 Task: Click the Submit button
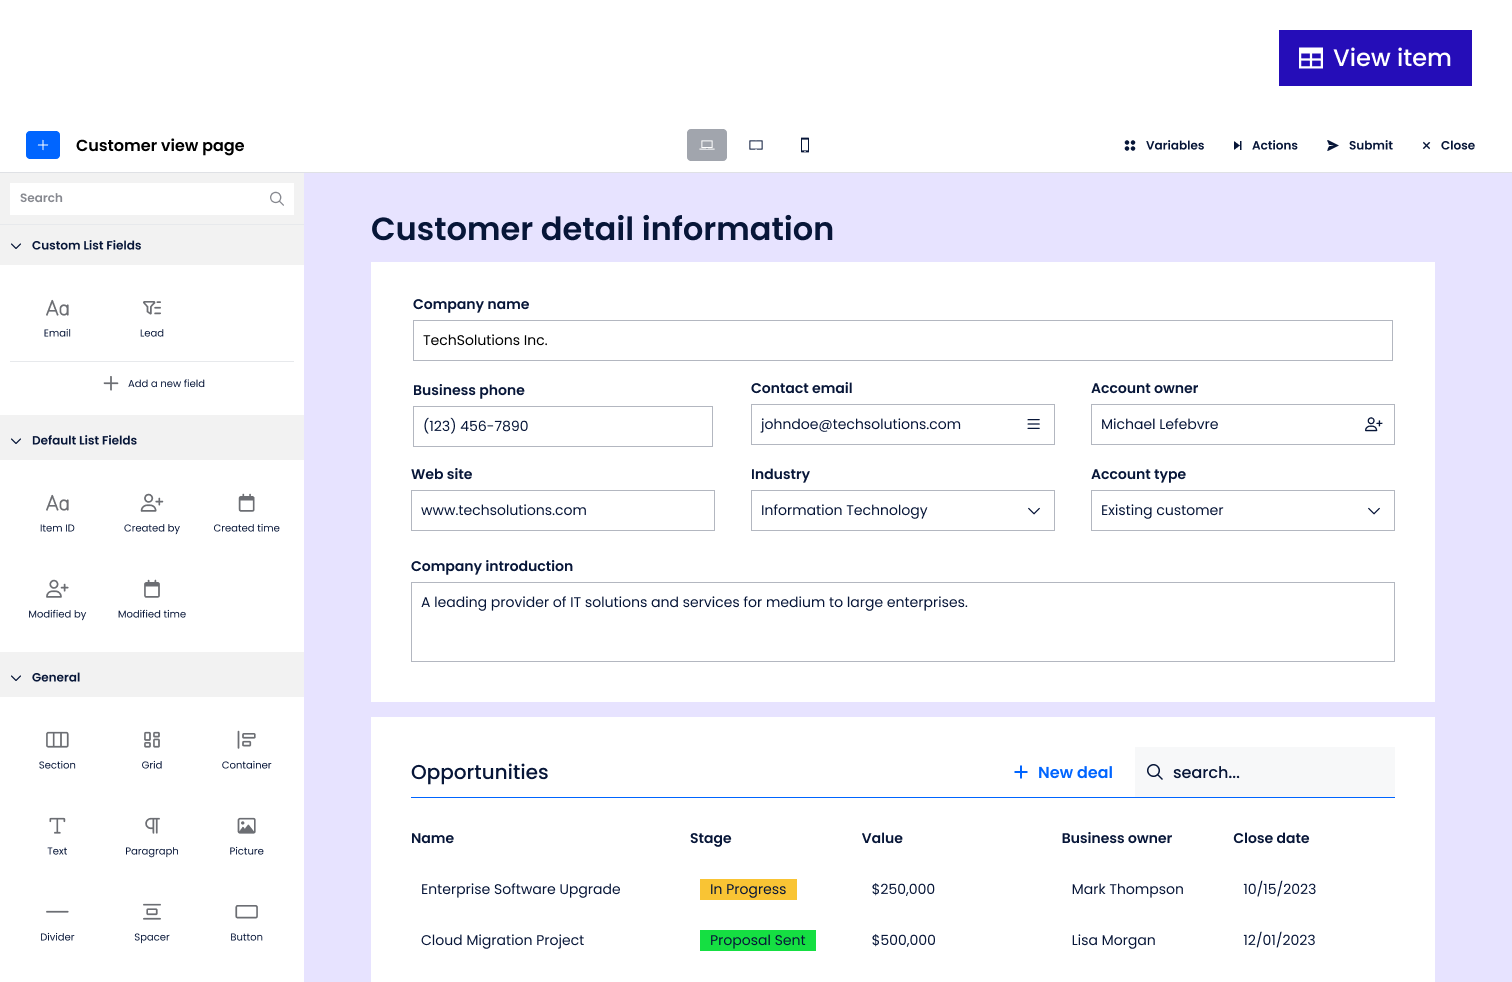click(x=1359, y=145)
